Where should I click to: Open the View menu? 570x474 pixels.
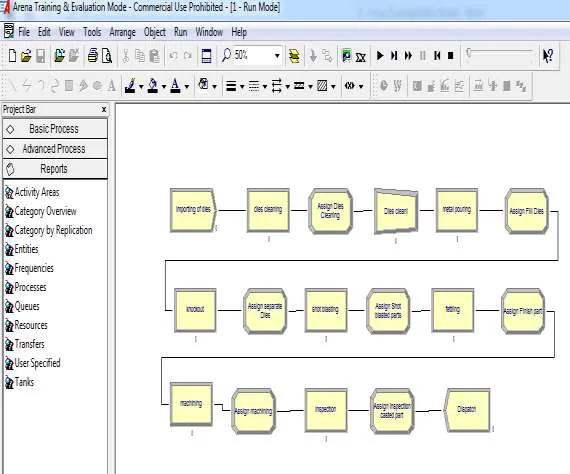tap(67, 32)
